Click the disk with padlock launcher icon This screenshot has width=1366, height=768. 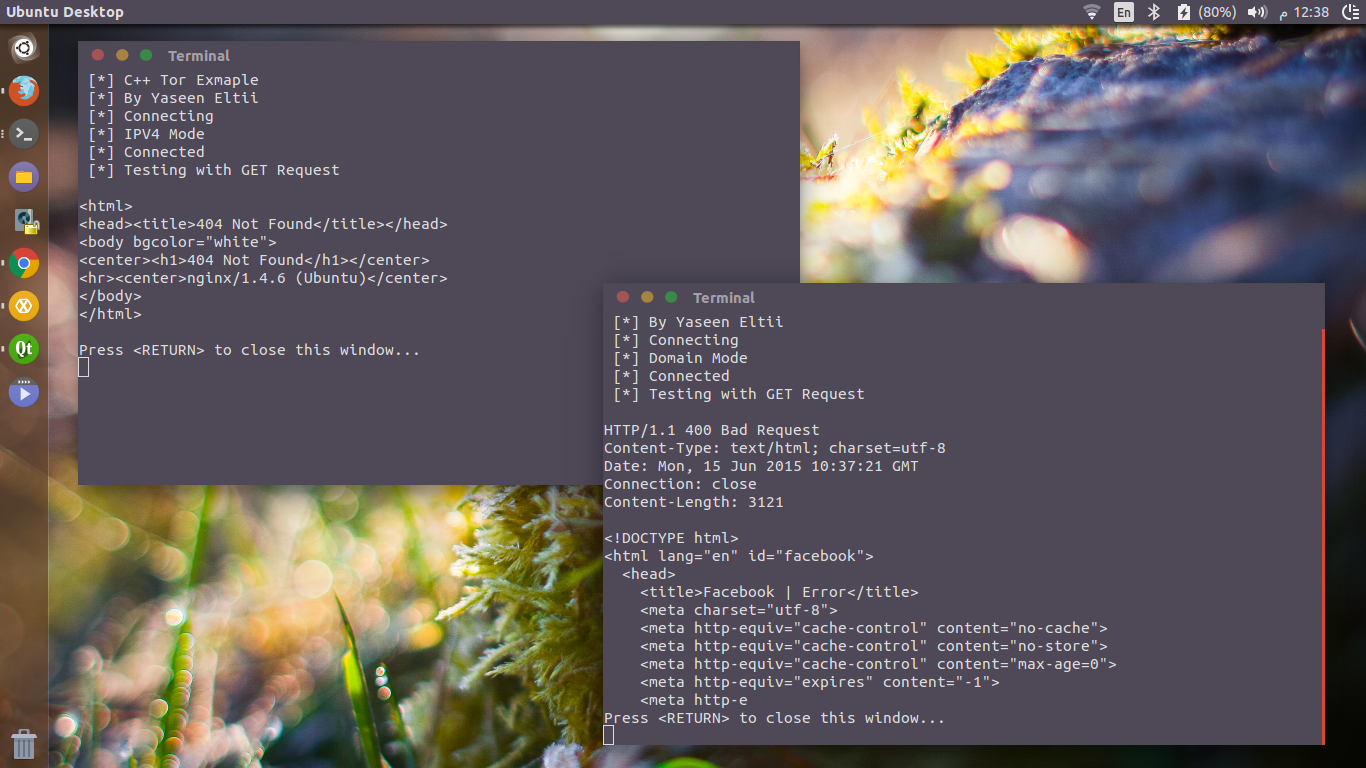pos(24,221)
